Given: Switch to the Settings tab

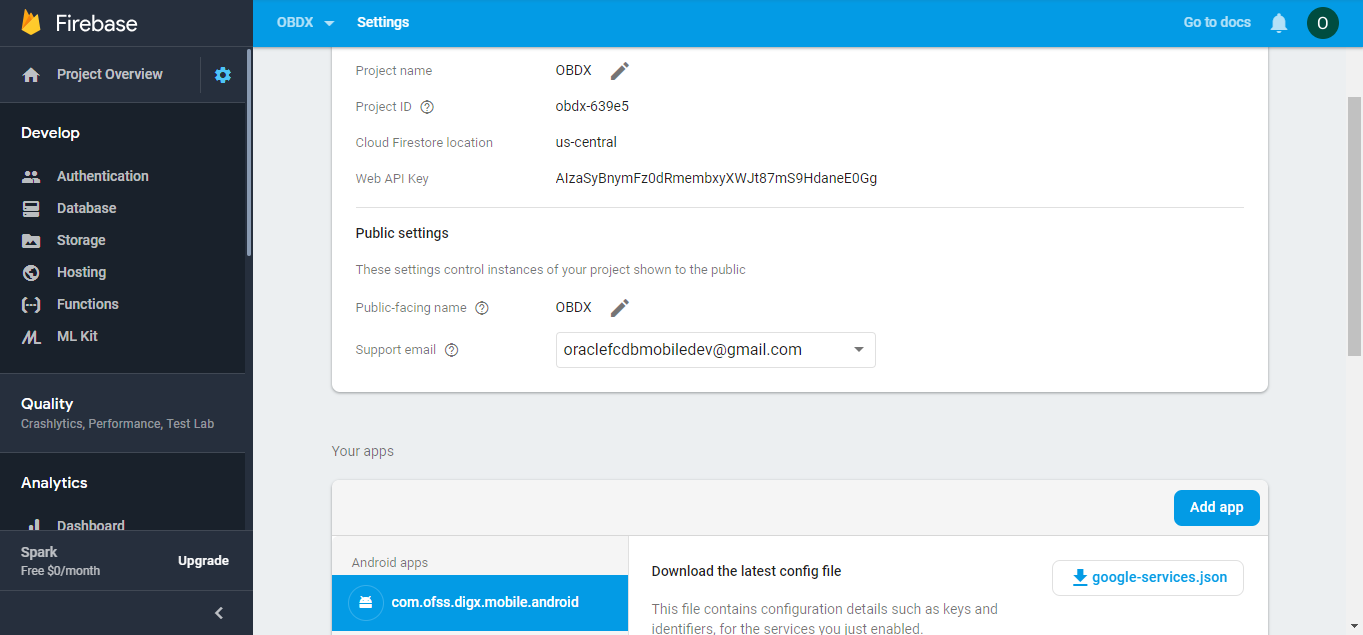Looking at the screenshot, I should tap(383, 22).
